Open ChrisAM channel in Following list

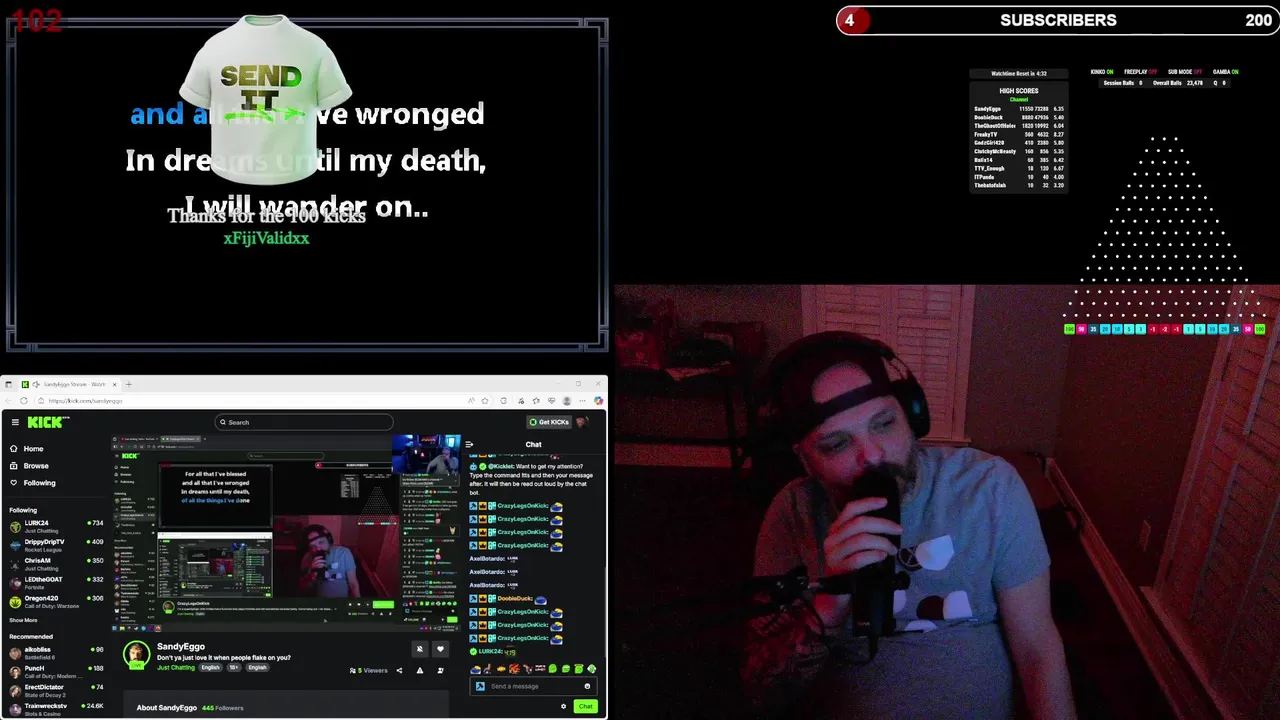coord(56,563)
